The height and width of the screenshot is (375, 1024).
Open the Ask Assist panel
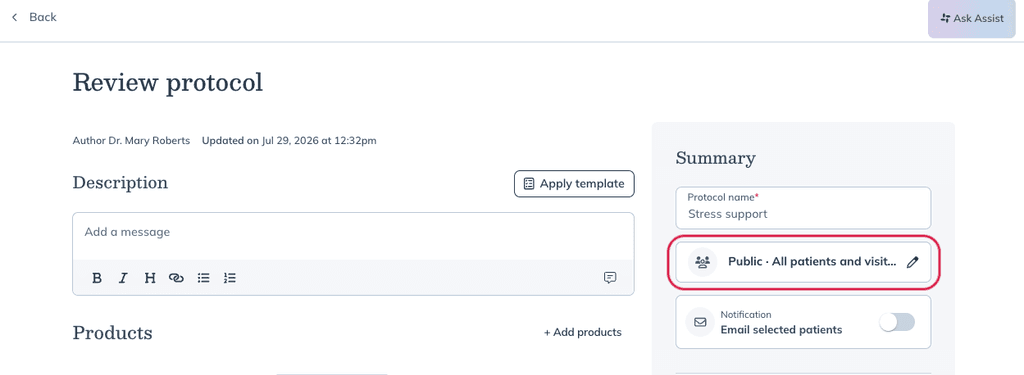click(x=972, y=18)
